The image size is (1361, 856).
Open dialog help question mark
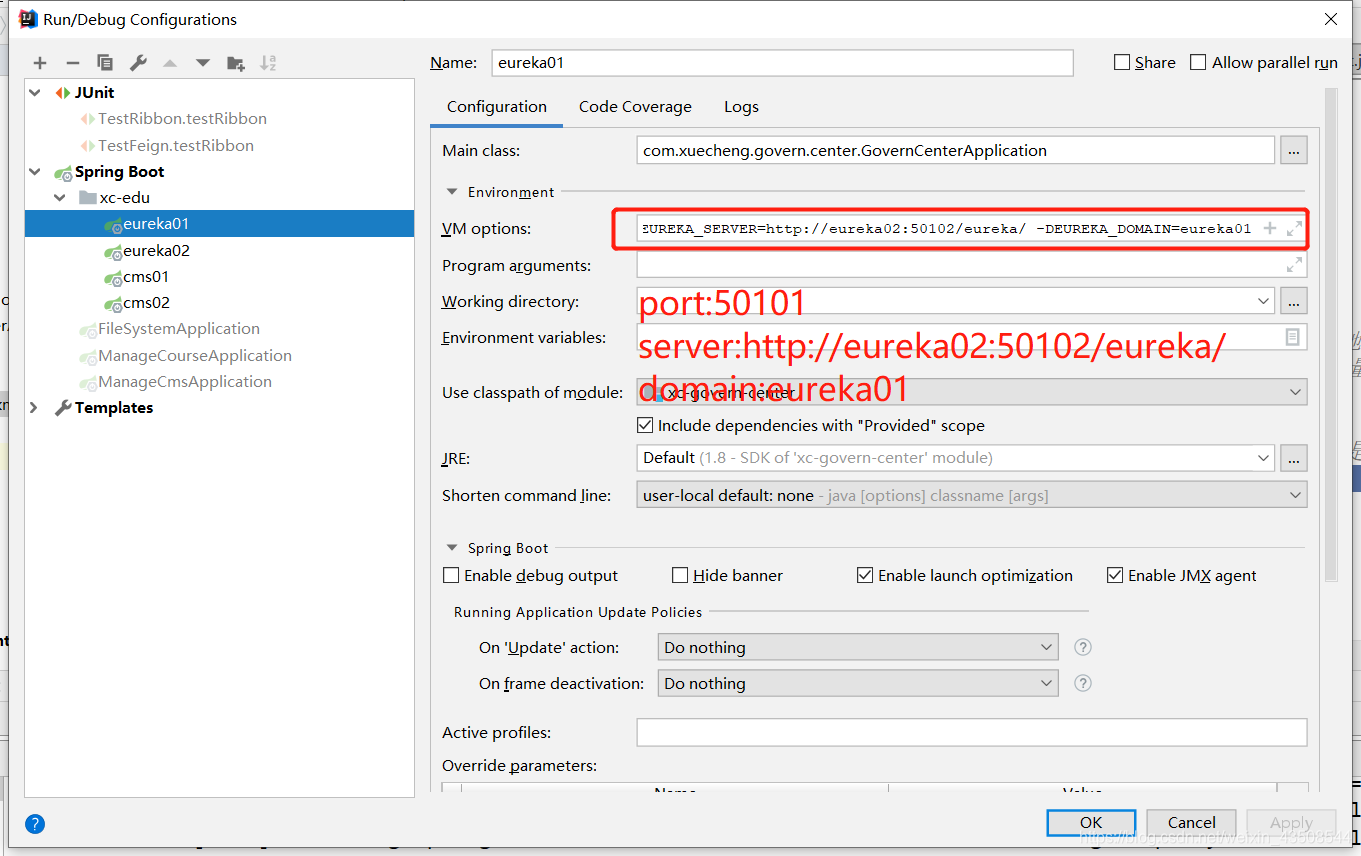point(35,824)
